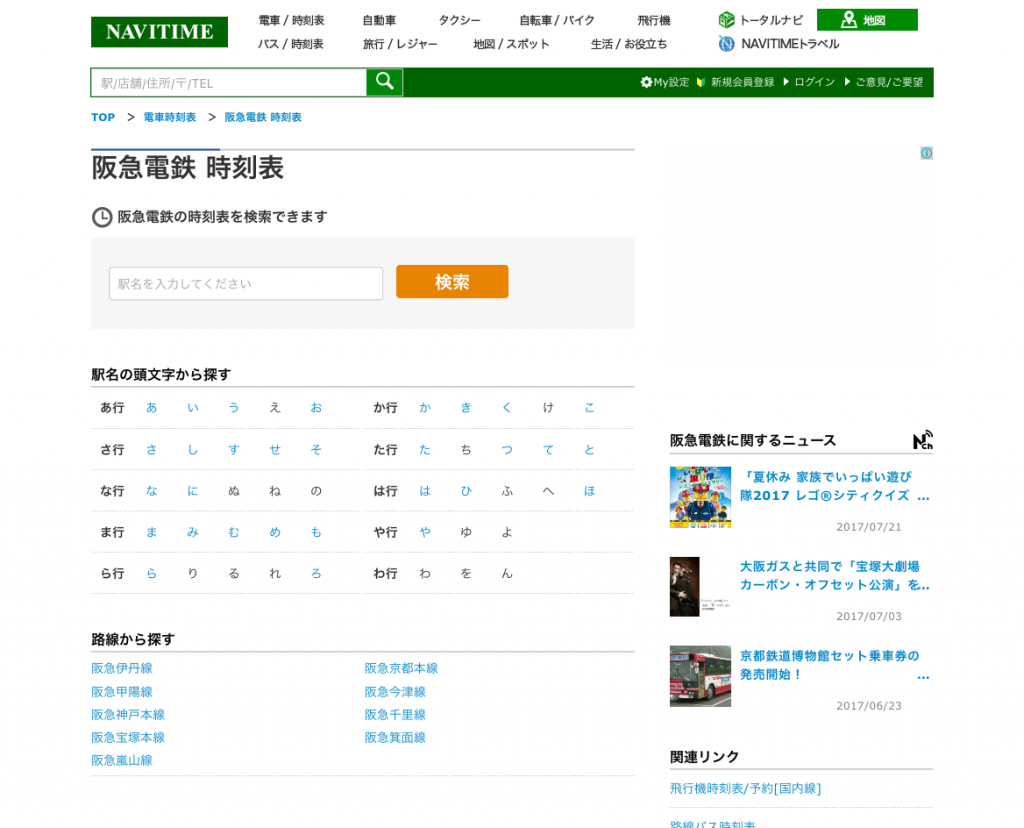Image resolution: width=1024 pixels, height=828 pixels.
Task: Open the 宝塚大劇場 news thumbnail
Action: pyautogui.click(x=700, y=586)
